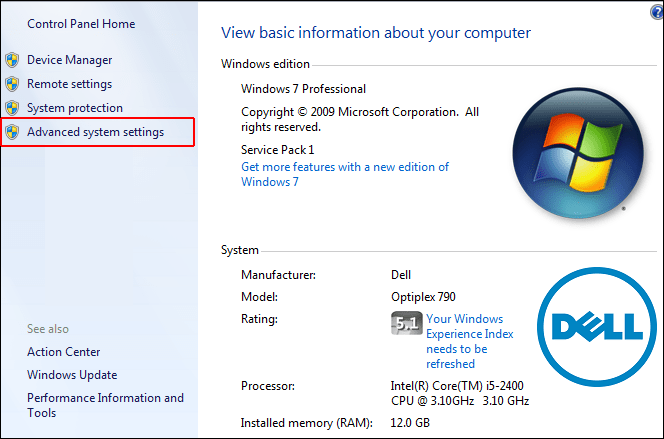Go to Control Panel Home

click(x=81, y=23)
